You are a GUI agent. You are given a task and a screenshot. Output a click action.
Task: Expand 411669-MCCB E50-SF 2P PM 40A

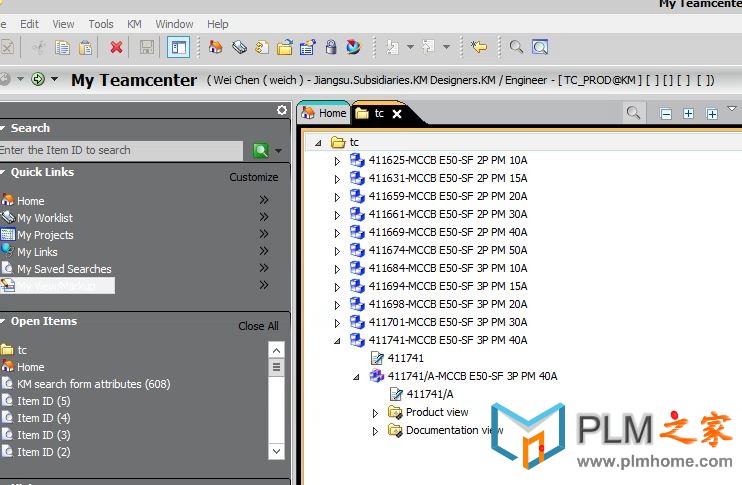click(x=337, y=233)
